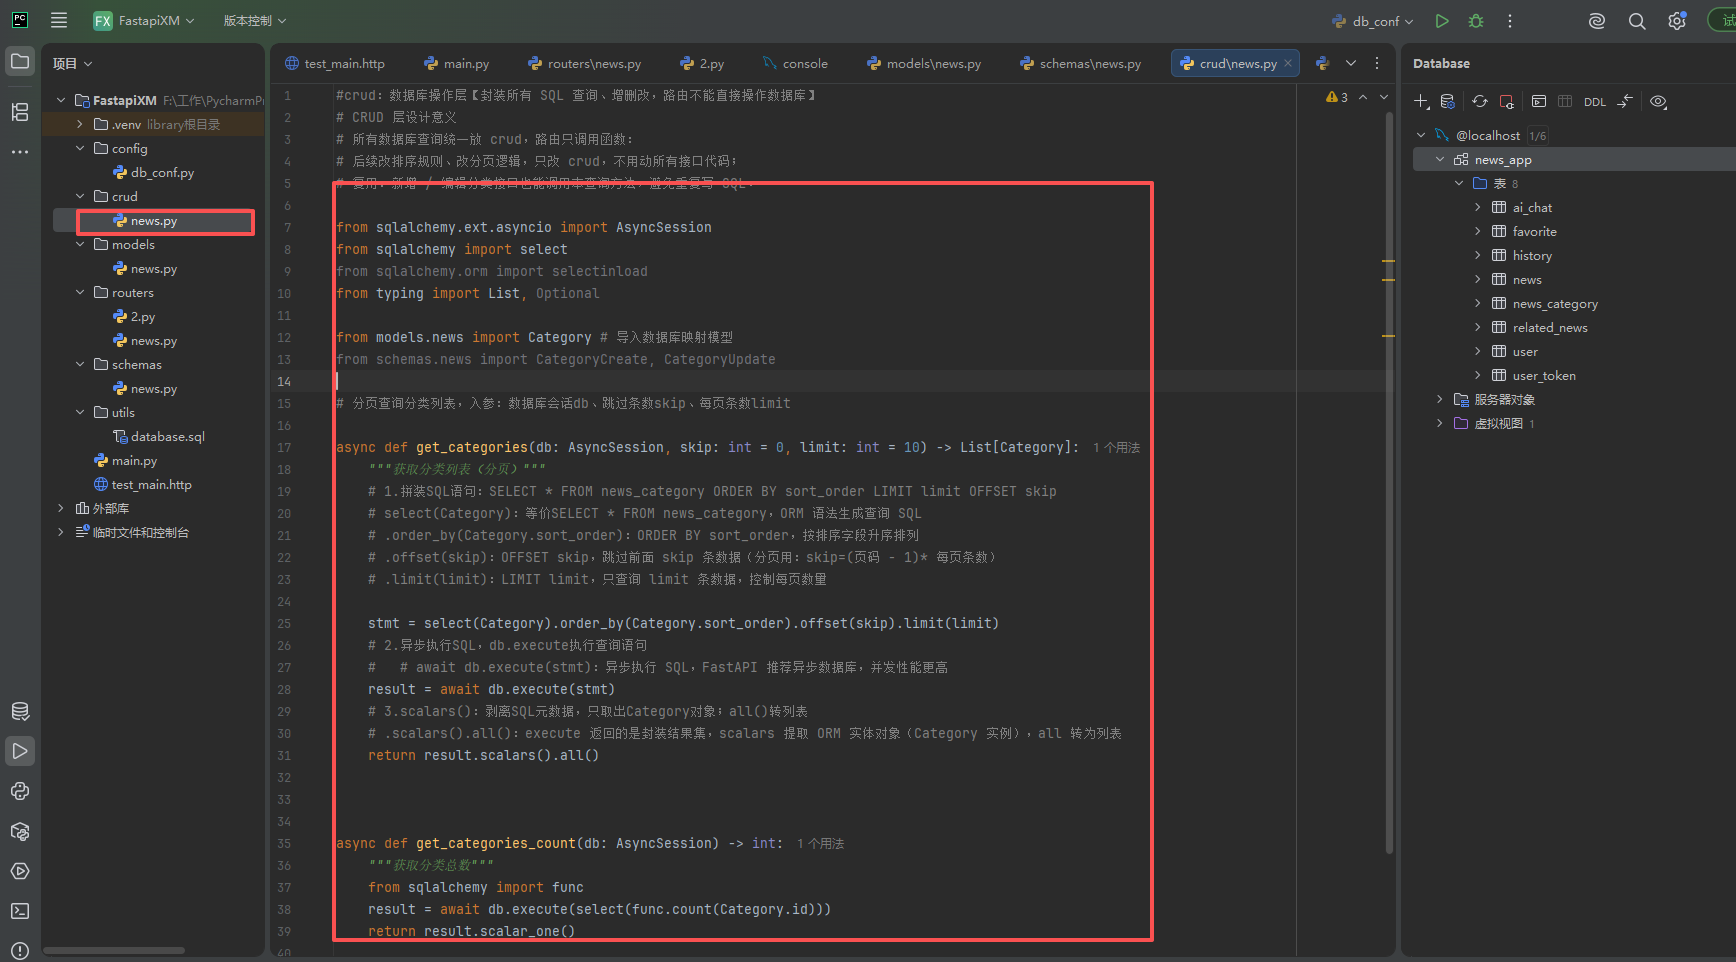Close the crud\news.py tab
The width and height of the screenshot is (1736, 962).
click(x=1288, y=63)
